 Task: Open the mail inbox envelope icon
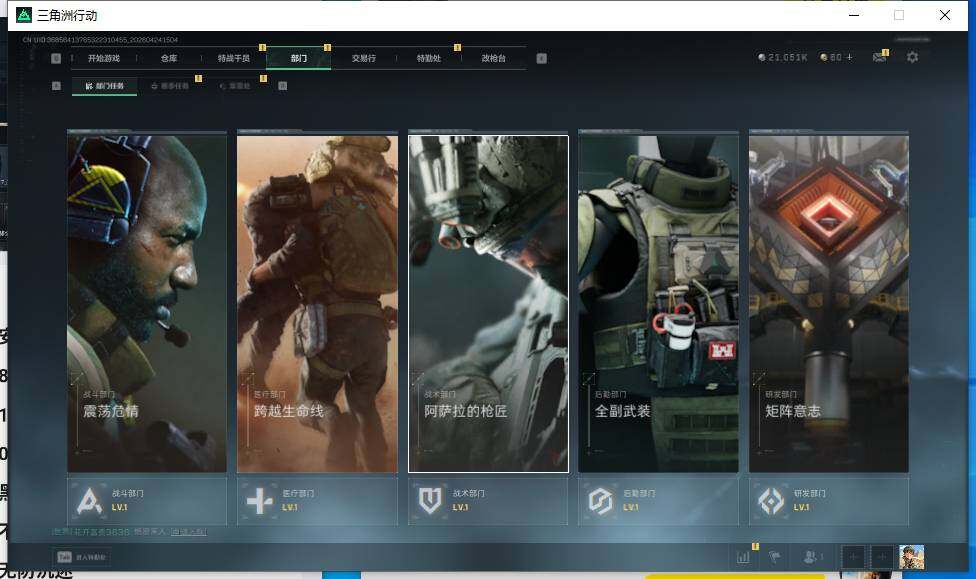point(879,57)
